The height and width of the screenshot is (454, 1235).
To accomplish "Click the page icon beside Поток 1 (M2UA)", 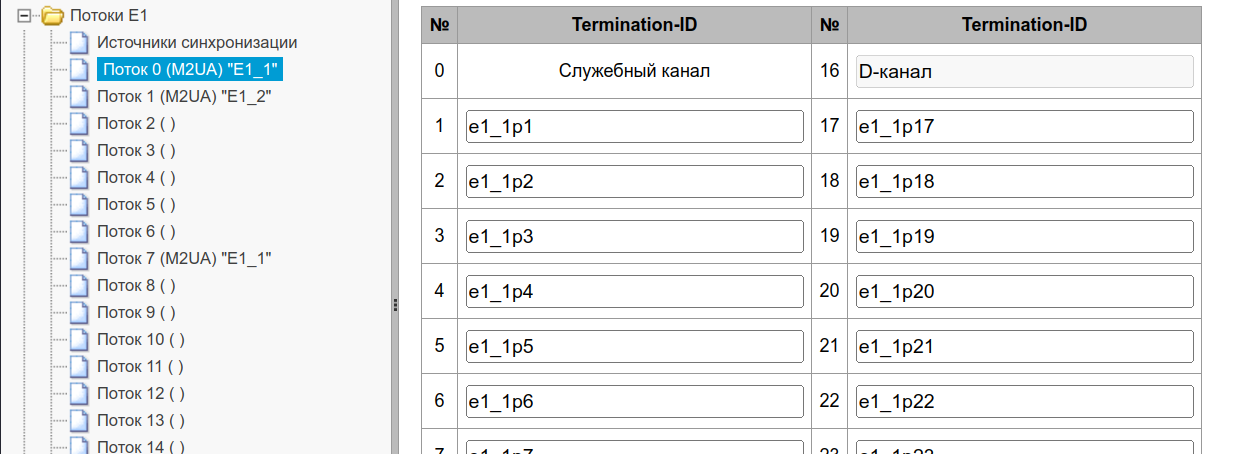I will (80, 97).
